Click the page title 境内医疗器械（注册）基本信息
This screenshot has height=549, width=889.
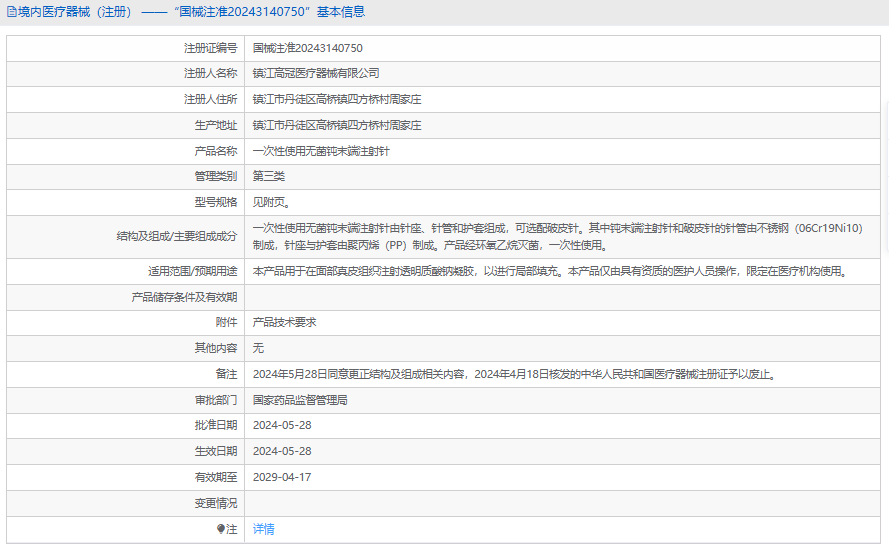(191, 12)
